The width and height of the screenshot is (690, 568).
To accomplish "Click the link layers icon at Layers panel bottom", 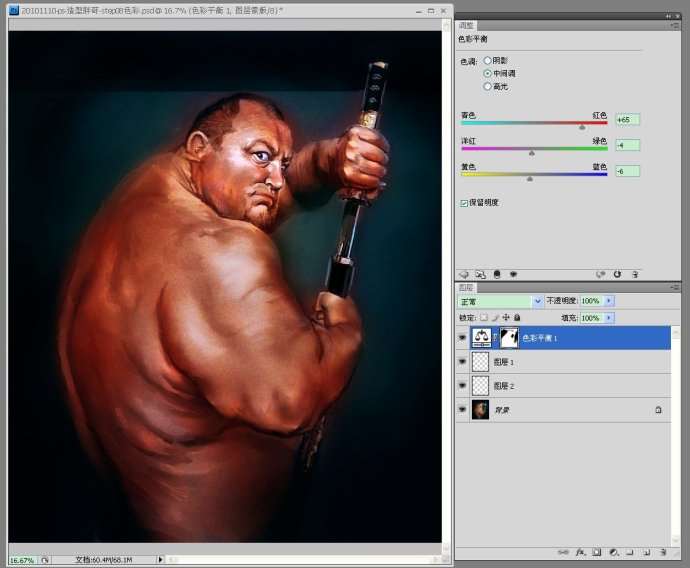I will [x=563, y=552].
